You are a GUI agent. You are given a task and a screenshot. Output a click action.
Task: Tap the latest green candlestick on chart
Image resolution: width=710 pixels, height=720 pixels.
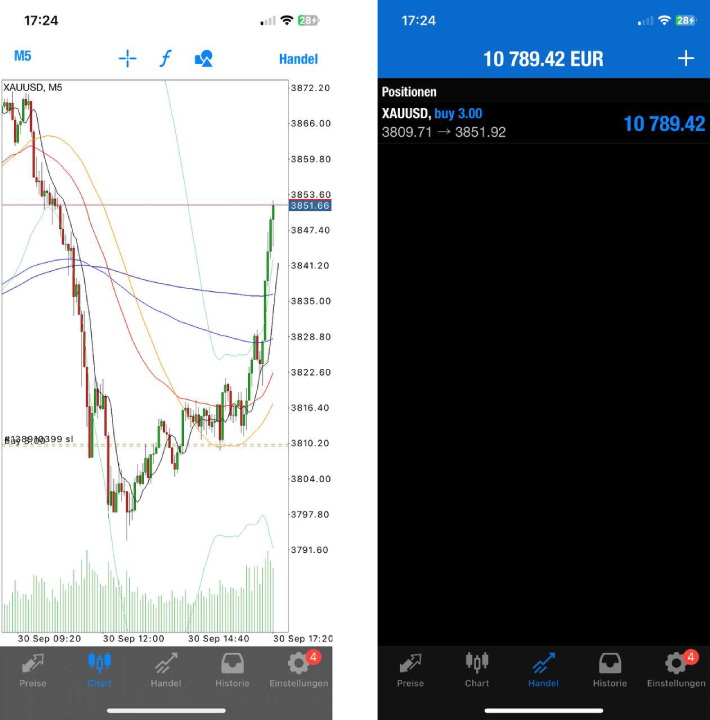click(273, 211)
